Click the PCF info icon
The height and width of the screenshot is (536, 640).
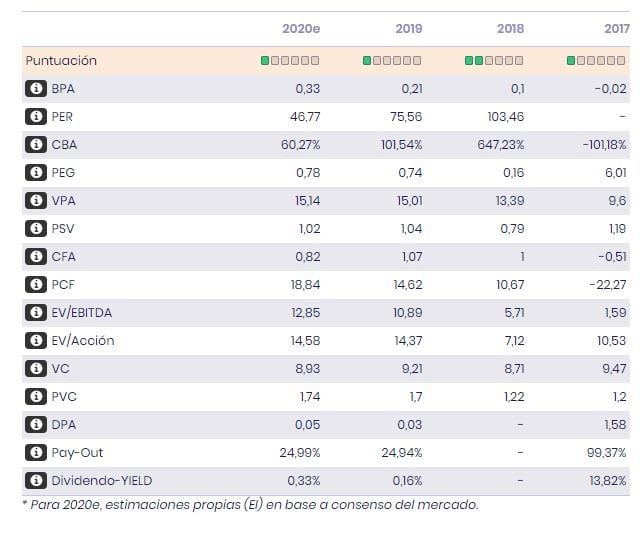[x=36, y=285]
